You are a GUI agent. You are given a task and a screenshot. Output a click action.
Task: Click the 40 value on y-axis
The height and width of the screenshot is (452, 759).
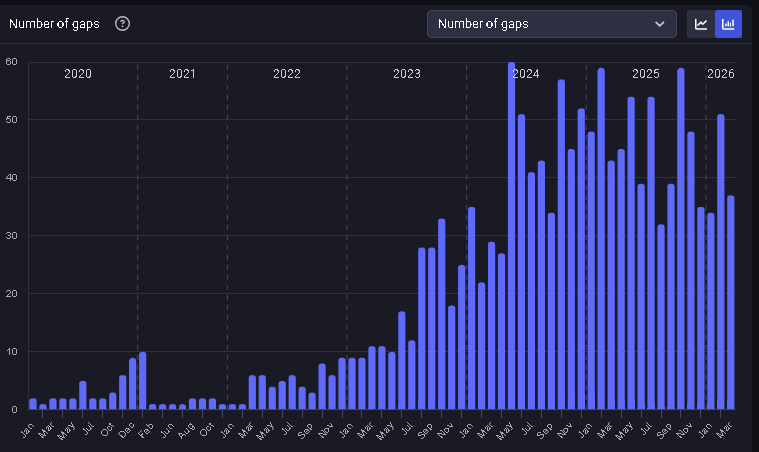tap(11, 178)
